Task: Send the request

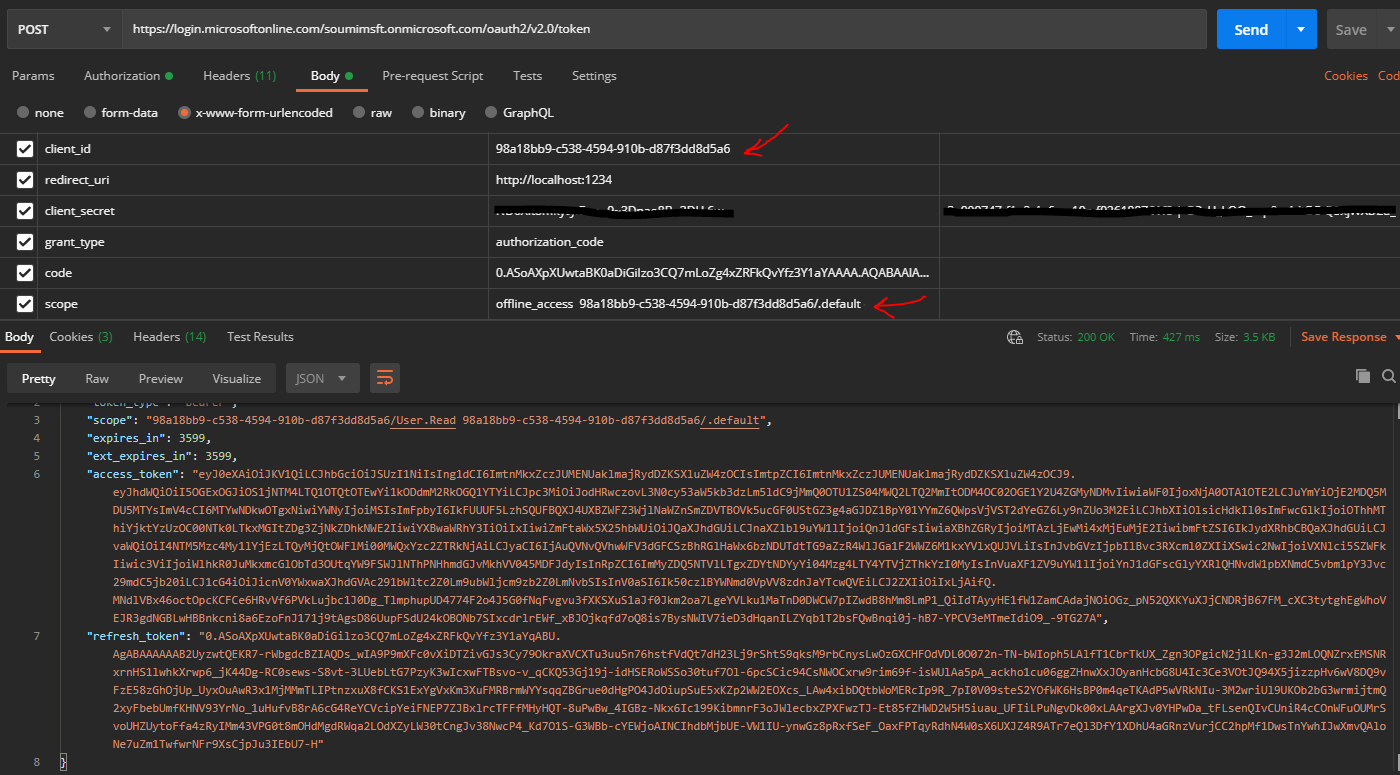Action: [1250, 29]
